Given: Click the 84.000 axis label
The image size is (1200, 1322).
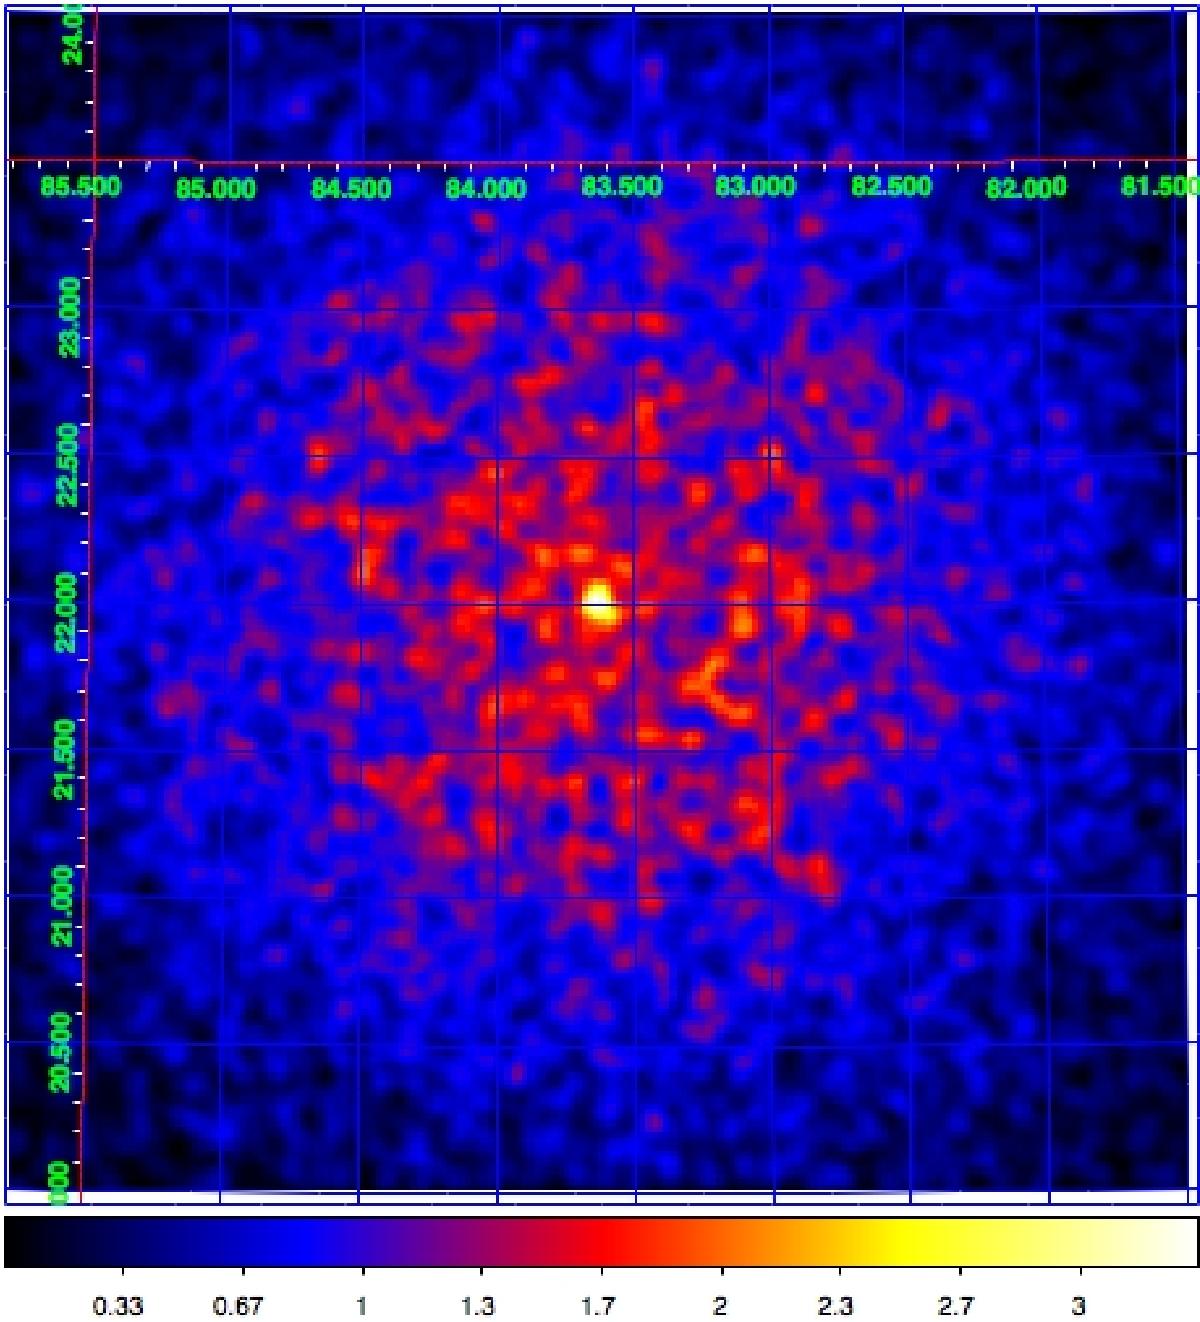Looking at the screenshot, I should 486,188.
